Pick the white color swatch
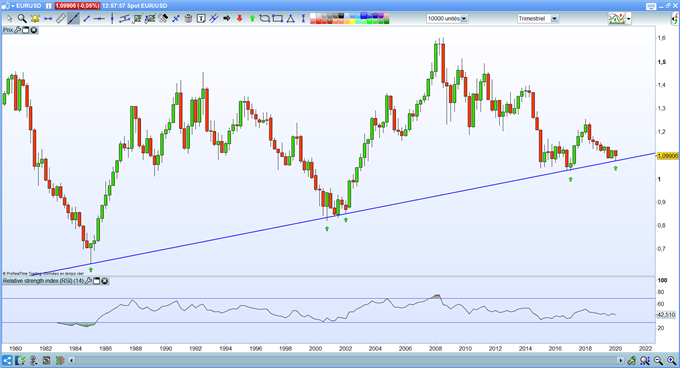 point(313,16)
